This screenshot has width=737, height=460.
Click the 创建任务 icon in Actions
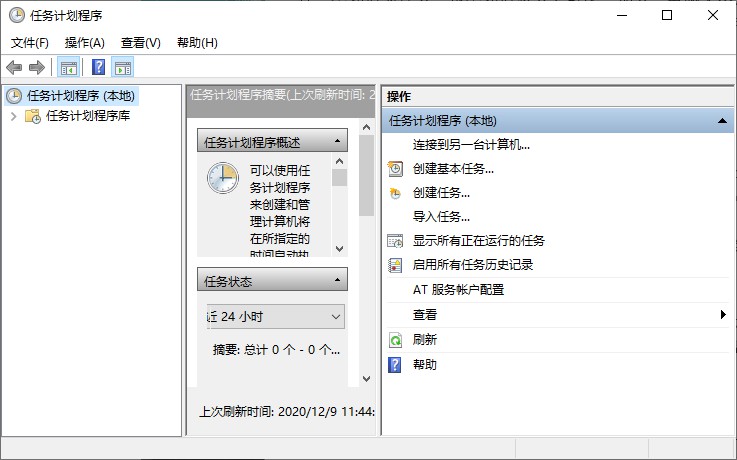coord(395,193)
